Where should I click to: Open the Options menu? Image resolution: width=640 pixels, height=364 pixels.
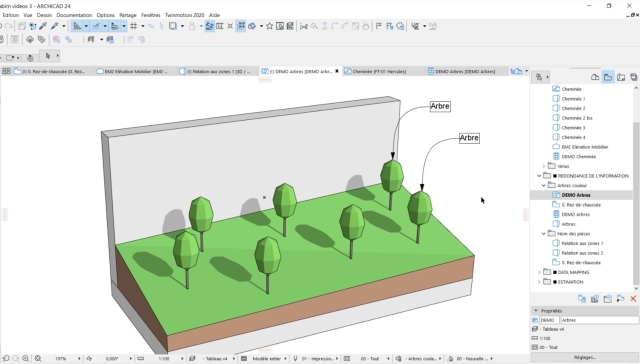point(105,15)
